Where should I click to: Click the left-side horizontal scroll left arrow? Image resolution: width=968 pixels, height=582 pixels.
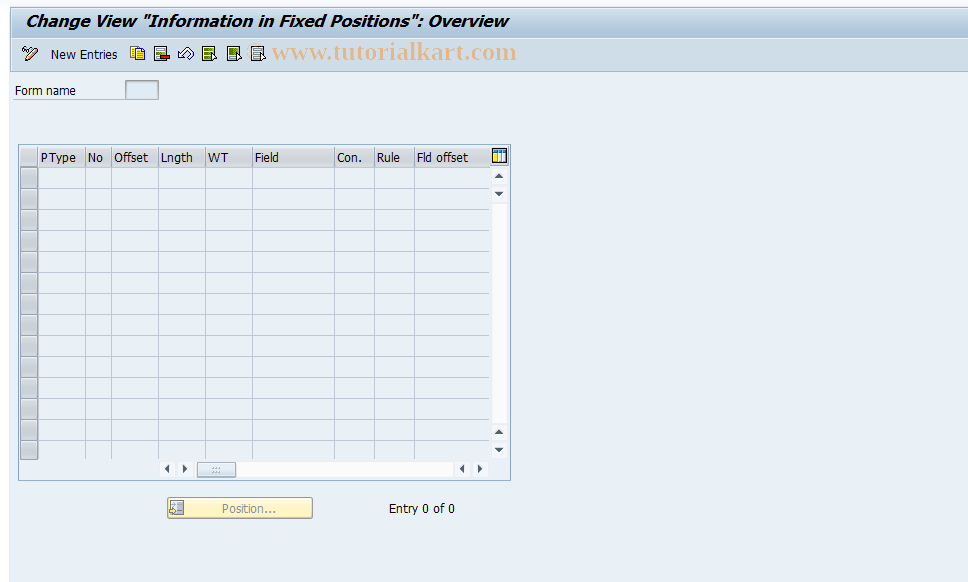tap(167, 469)
